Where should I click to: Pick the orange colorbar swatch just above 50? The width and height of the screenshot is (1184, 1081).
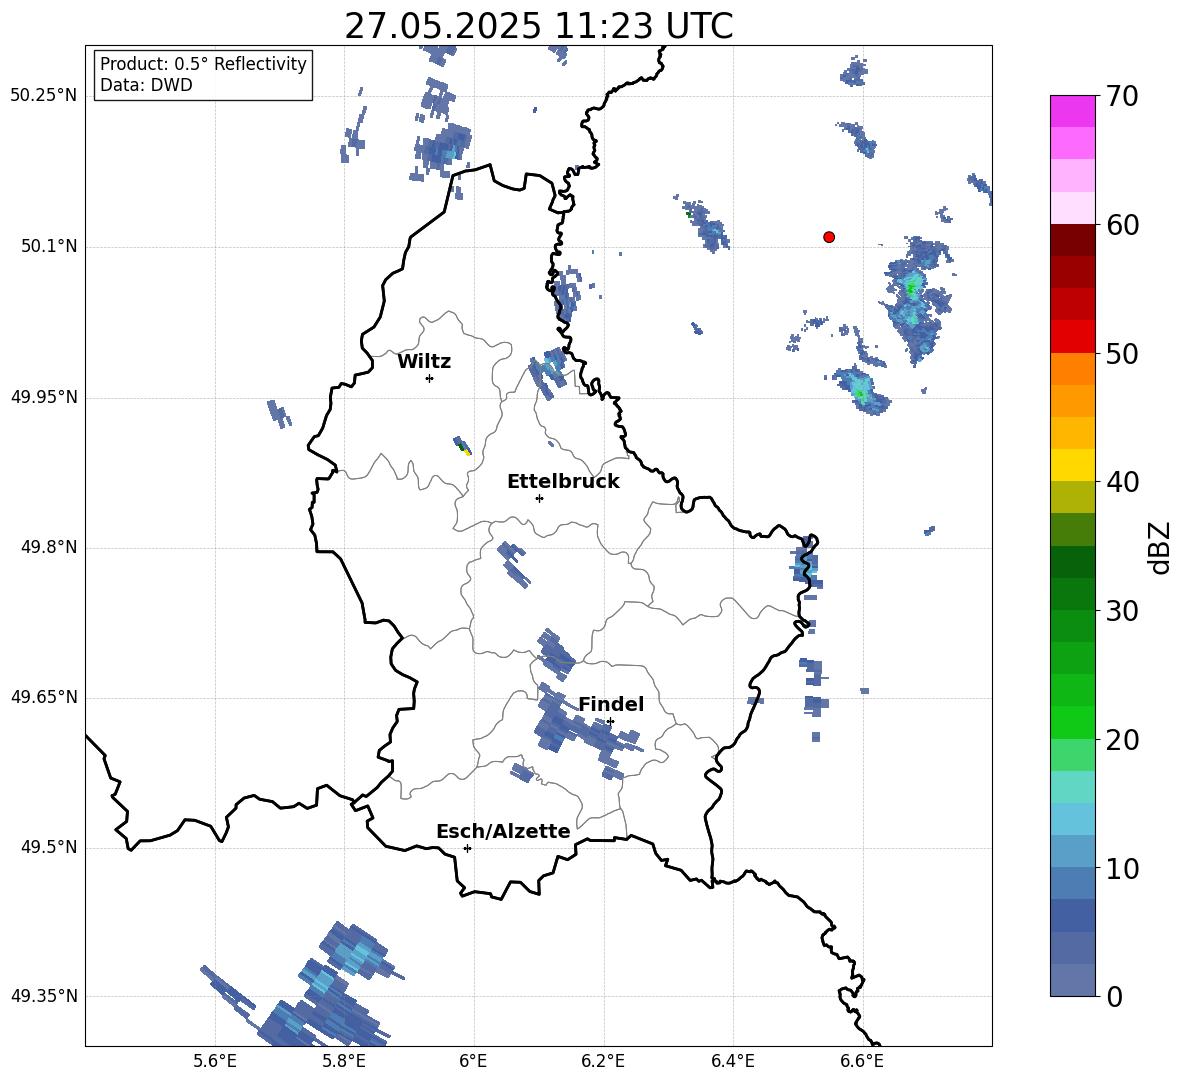1072,369
